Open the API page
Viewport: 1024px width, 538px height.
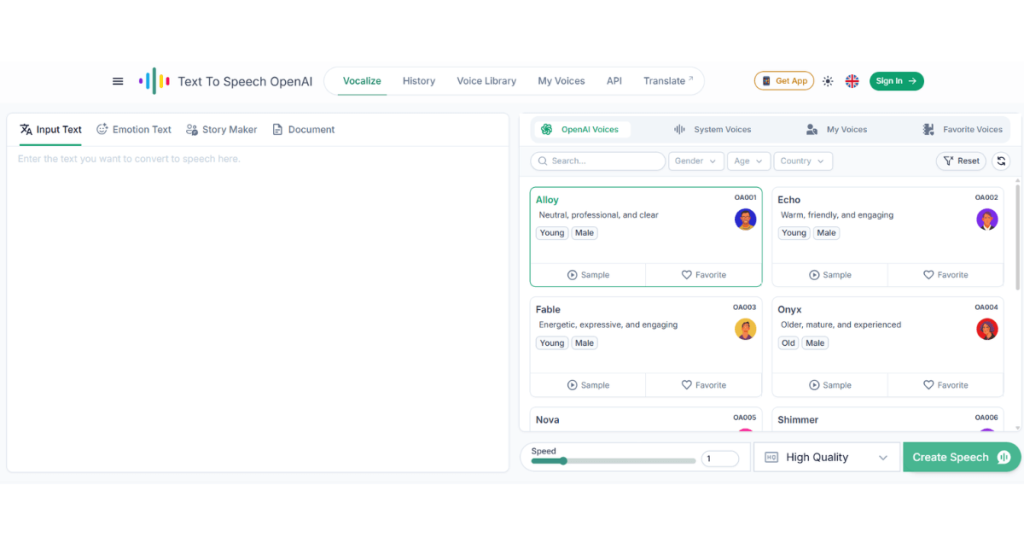614,81
